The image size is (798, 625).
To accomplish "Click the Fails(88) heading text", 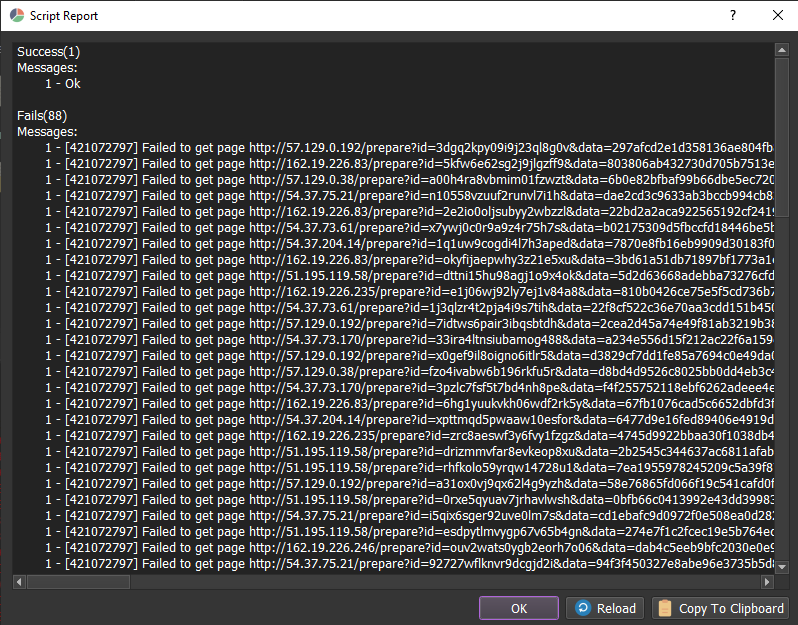I will click(42, 116).
